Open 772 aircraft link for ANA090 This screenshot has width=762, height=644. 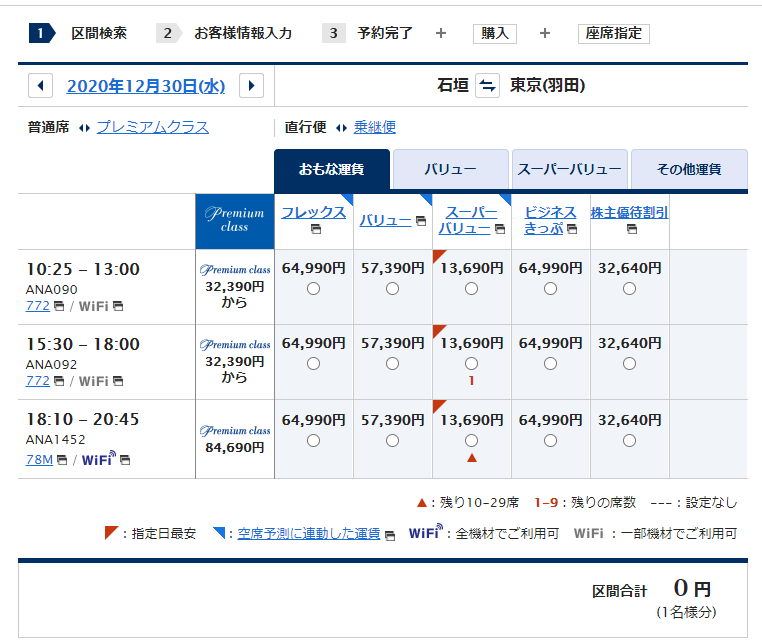point(38,306)
